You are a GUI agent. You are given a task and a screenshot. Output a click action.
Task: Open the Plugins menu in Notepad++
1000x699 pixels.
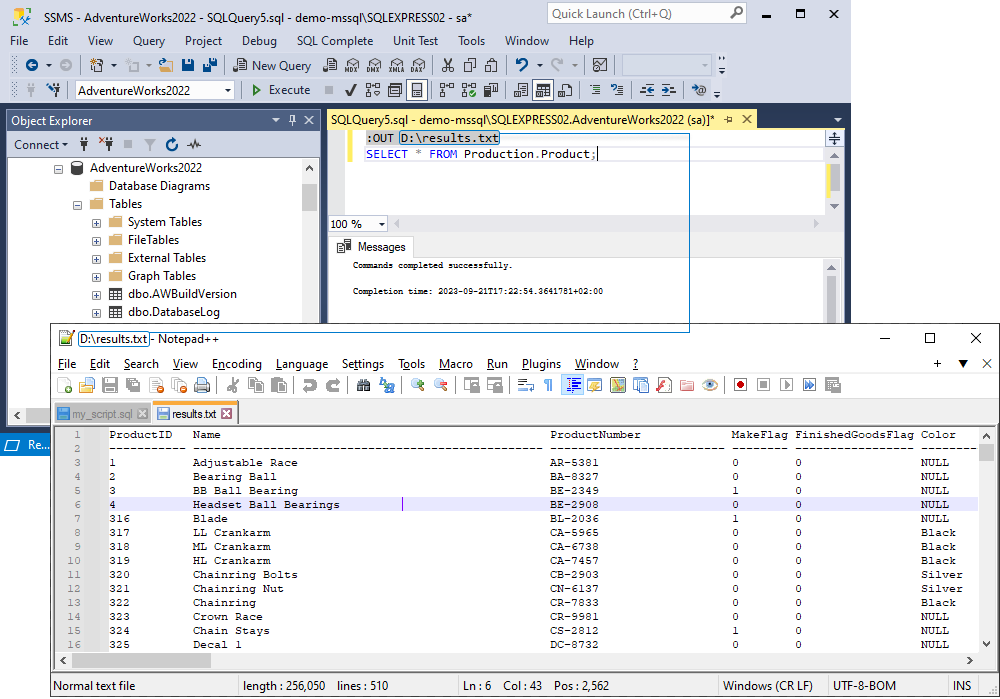541,364
